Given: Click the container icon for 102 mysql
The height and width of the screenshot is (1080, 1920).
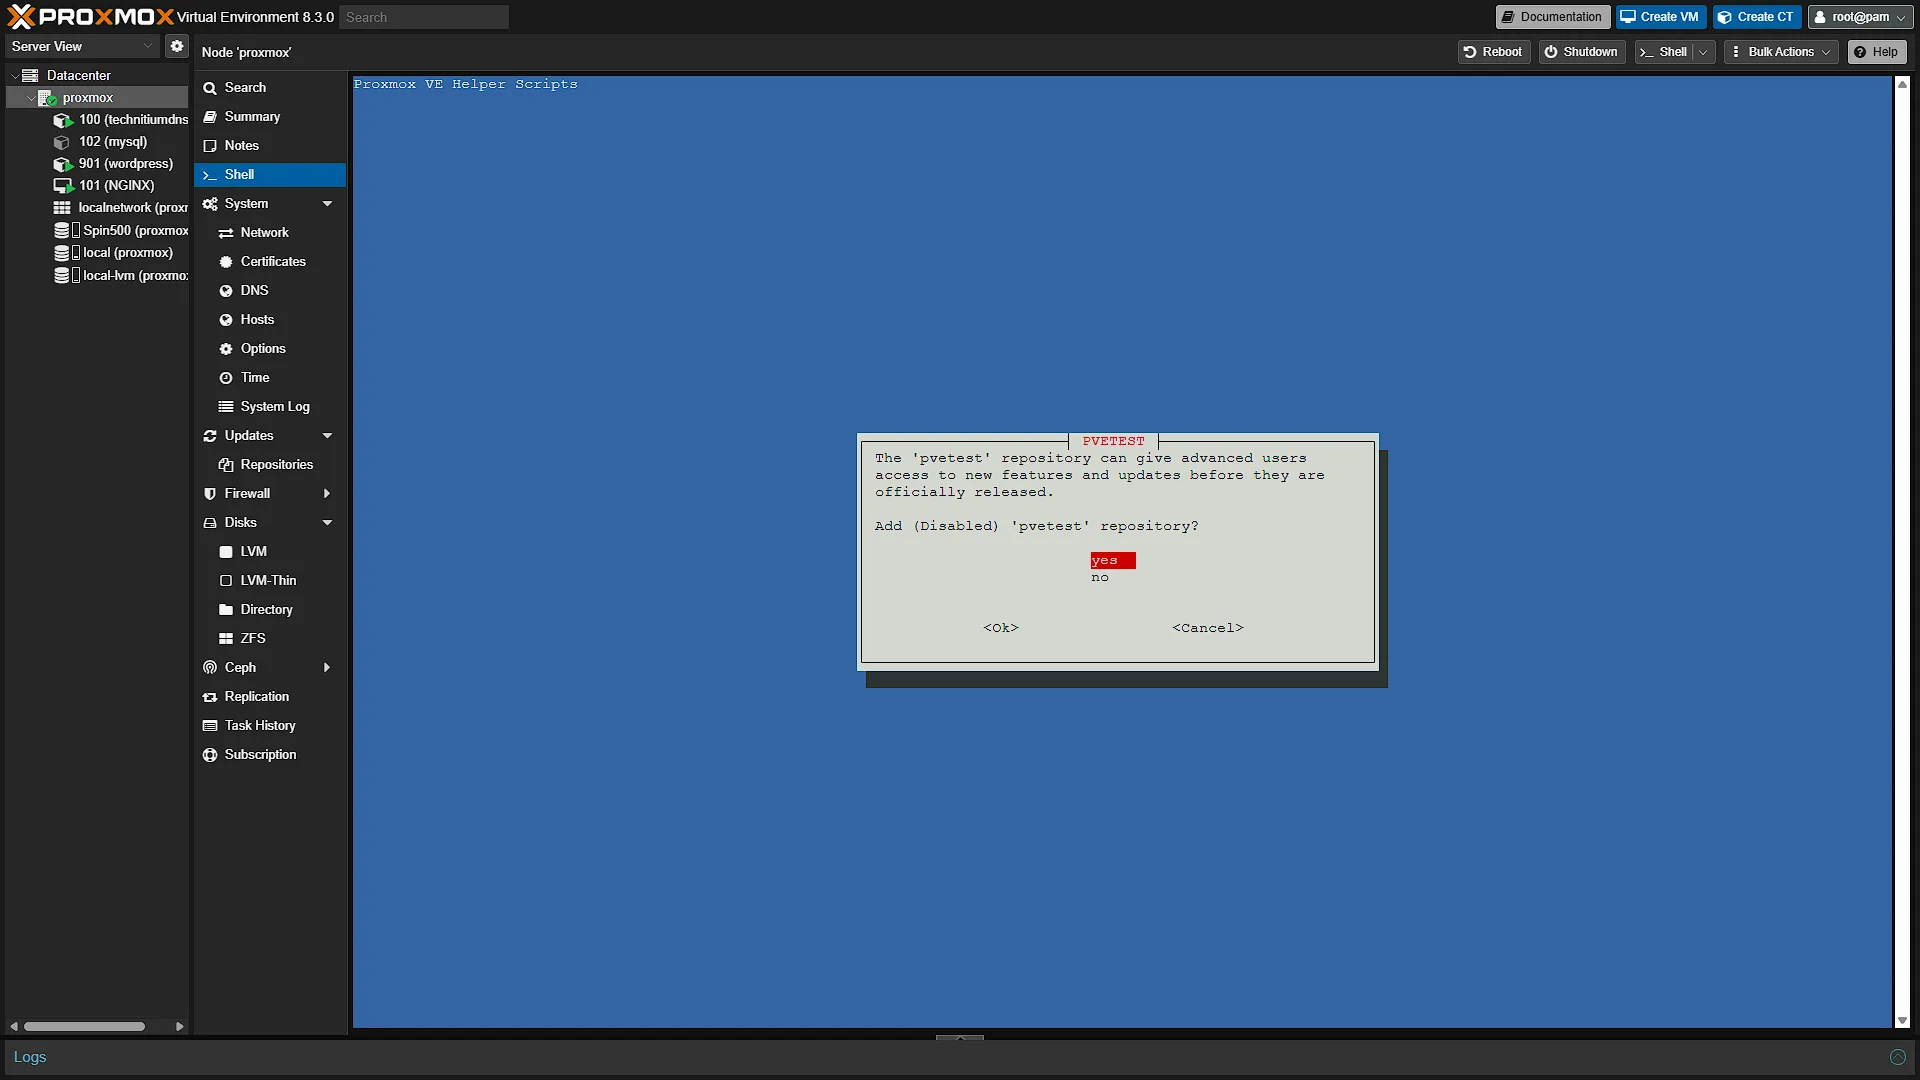Looking at the screenshot, I should pyautogui.click(x=62, y=142).
